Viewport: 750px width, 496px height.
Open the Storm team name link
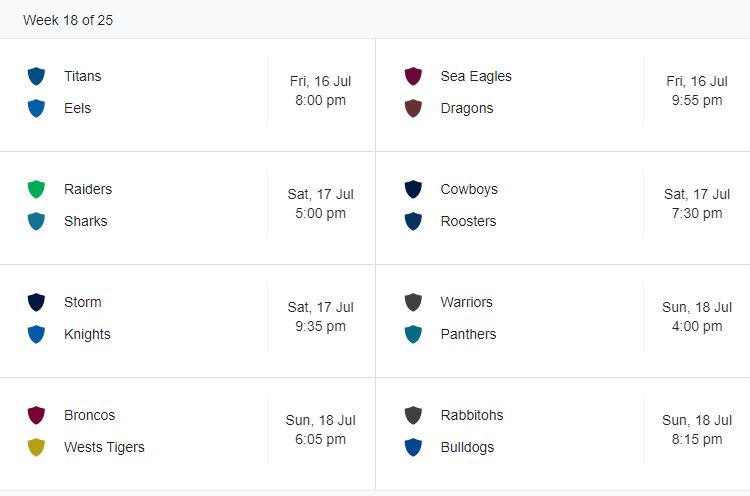click(x=82, y=302)
